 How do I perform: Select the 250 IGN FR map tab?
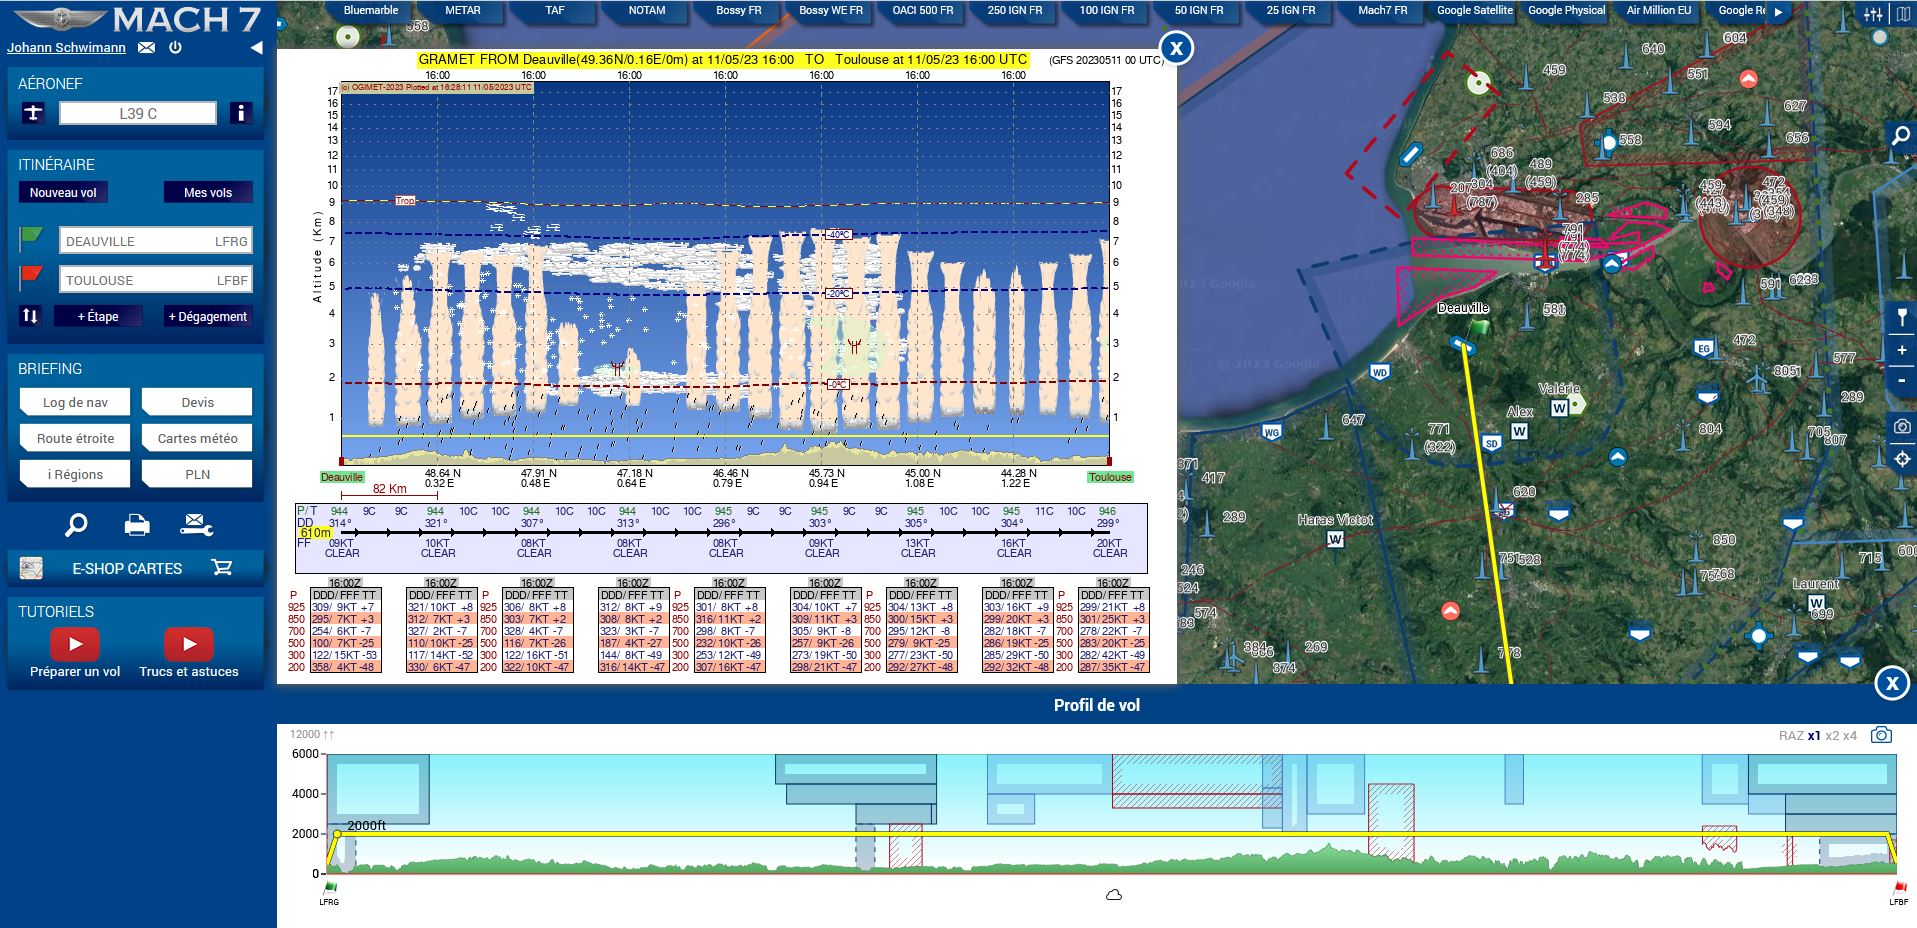coord(1015,10)
